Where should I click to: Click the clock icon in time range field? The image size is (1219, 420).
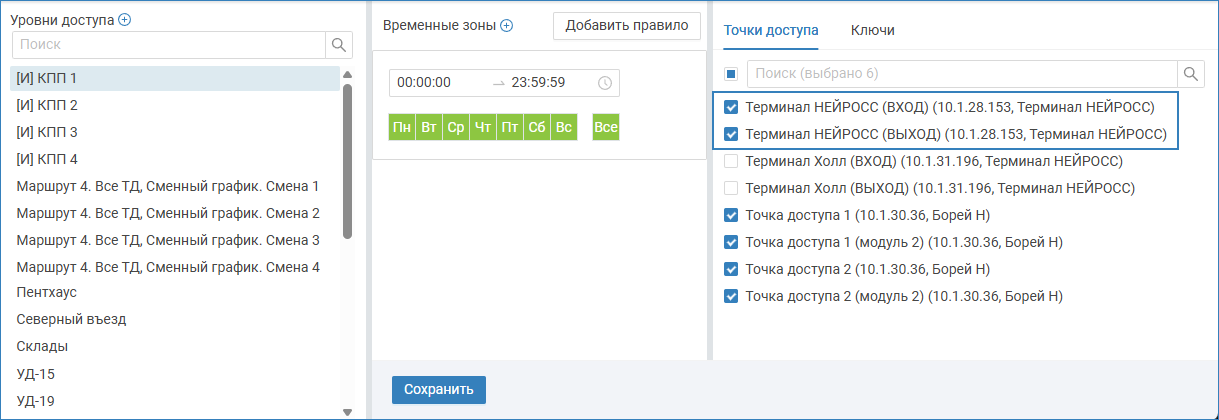coord(604,83)
